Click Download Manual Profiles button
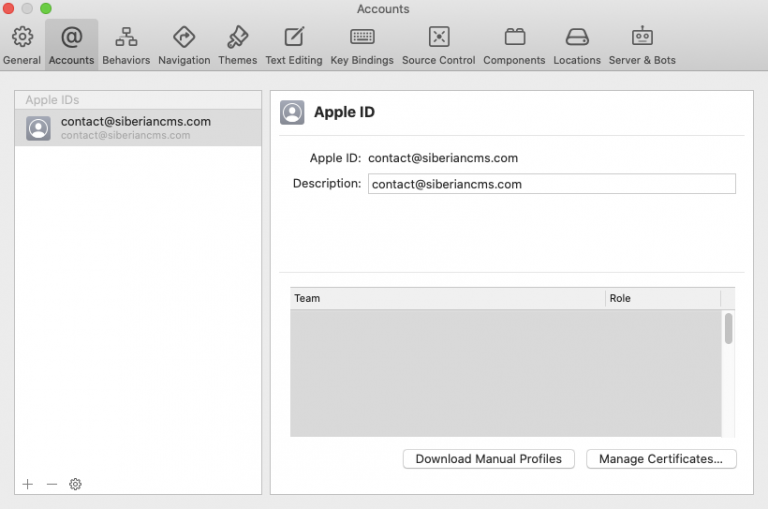This screenshot has height=509, width=768. [x=488, y=459]
